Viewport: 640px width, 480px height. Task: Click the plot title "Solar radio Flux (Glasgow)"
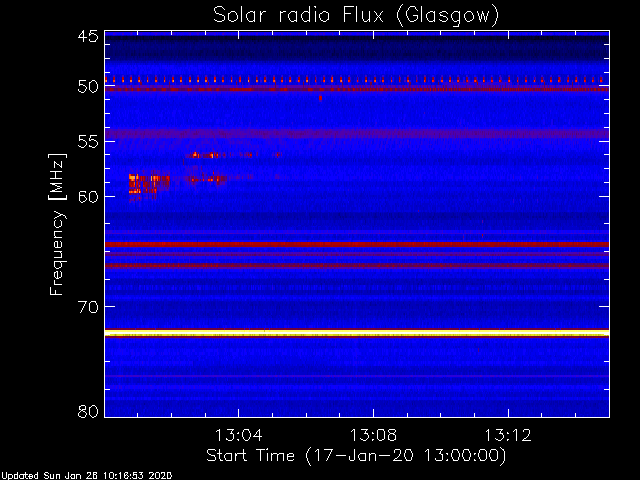pyautogui.click(x=356, y=16)
